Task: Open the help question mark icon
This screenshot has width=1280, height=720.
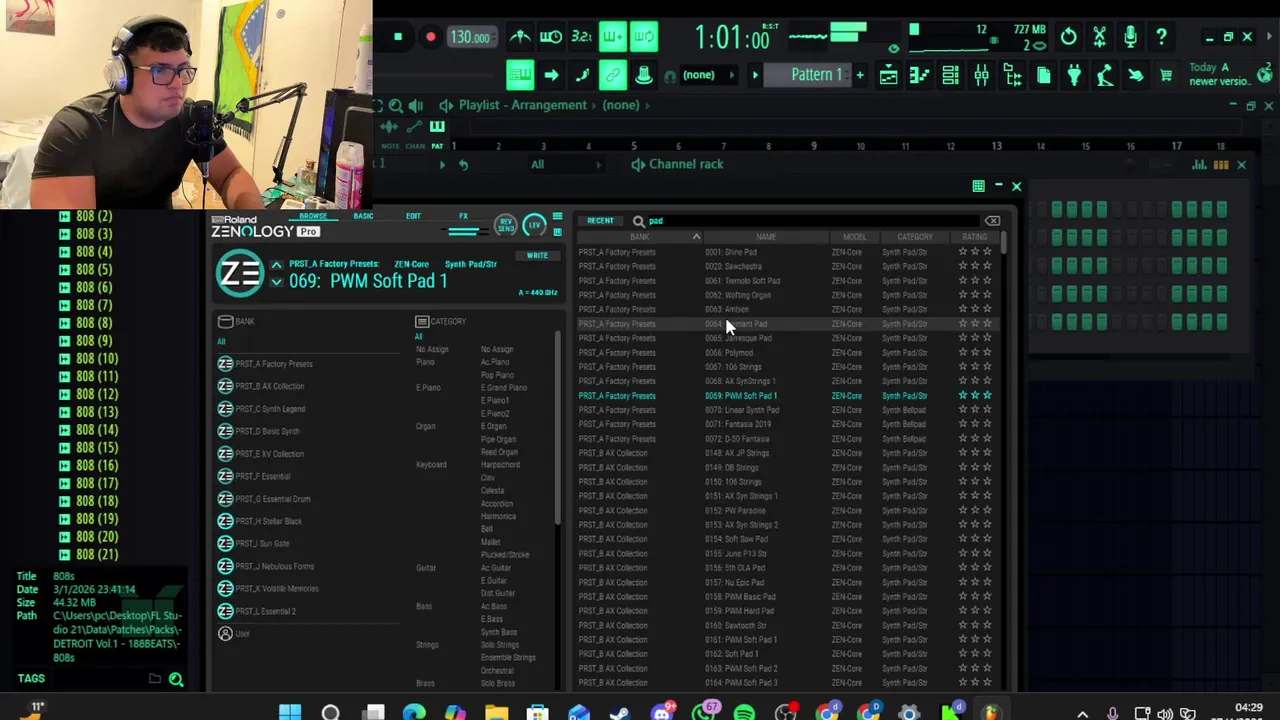Action: pos(1162,37)
